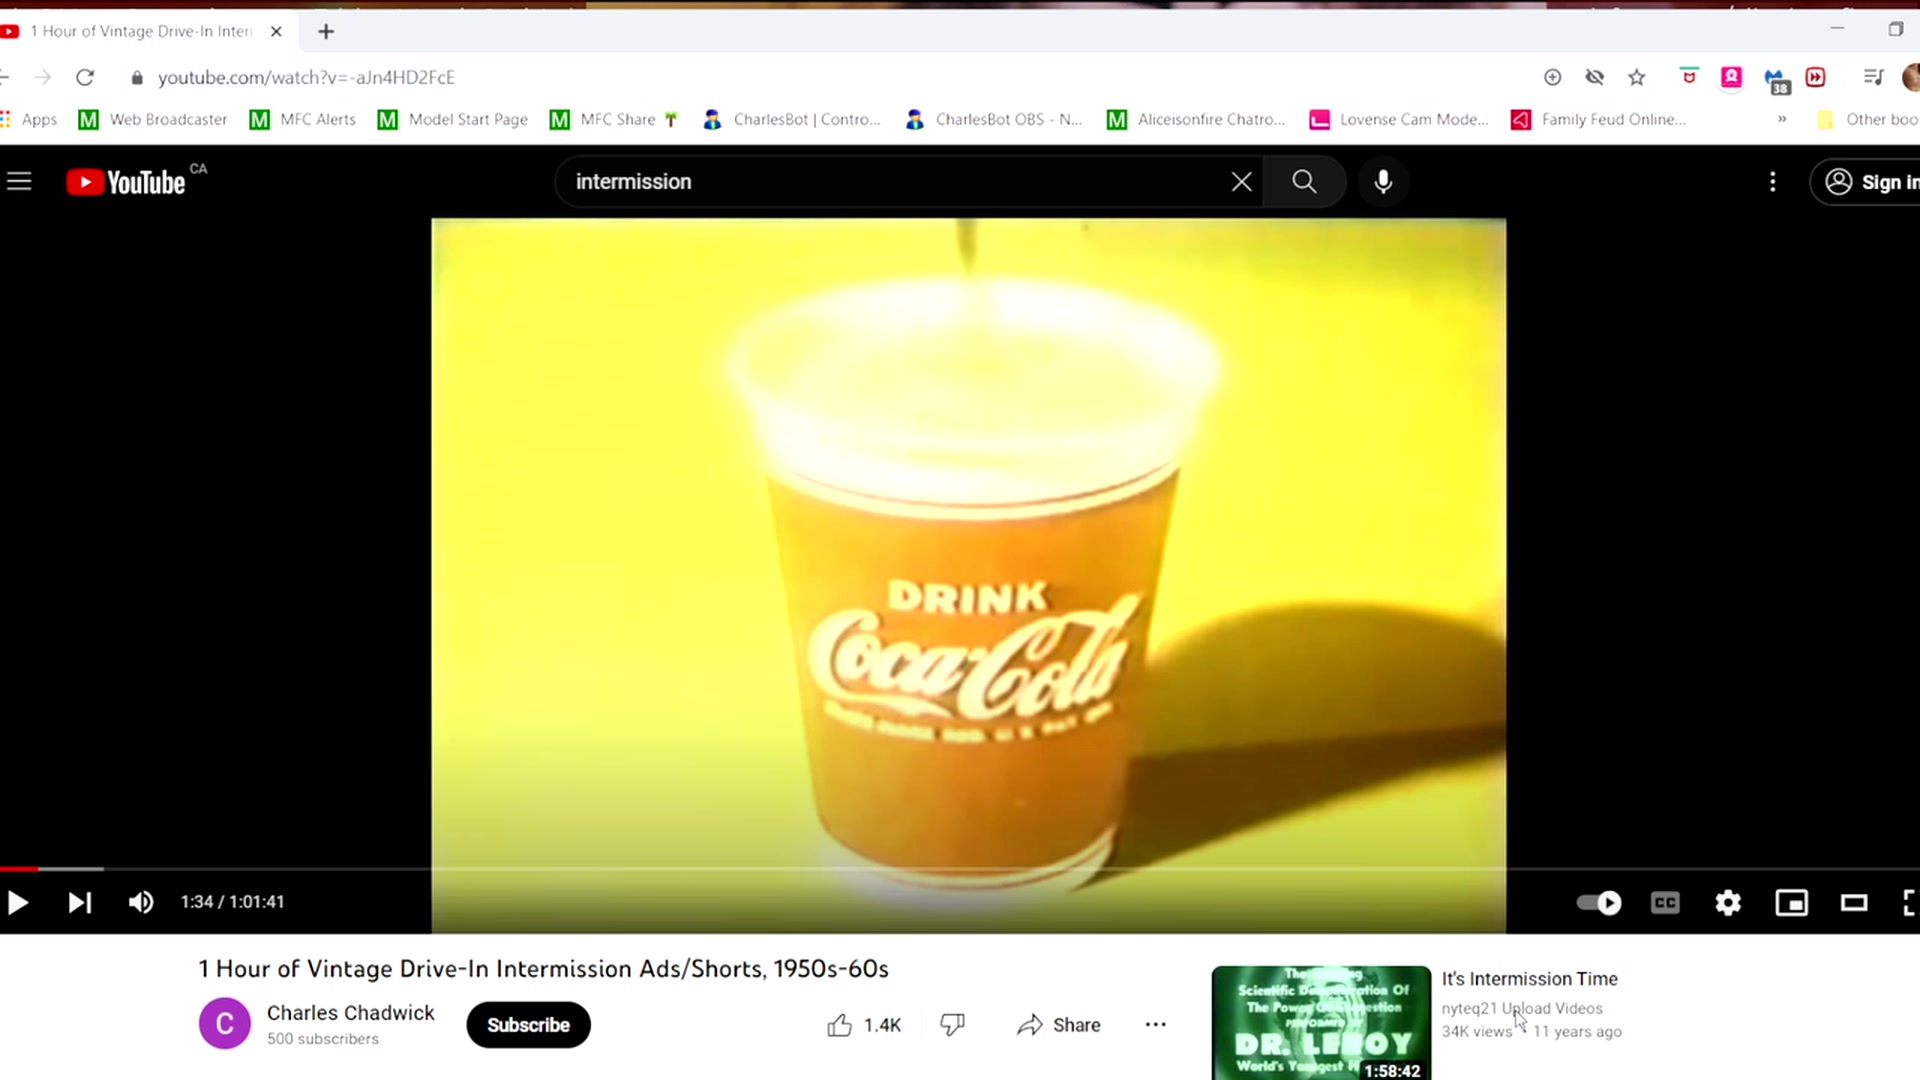
Task: Open more actions ellipsis below video
Action: 1155,1025
